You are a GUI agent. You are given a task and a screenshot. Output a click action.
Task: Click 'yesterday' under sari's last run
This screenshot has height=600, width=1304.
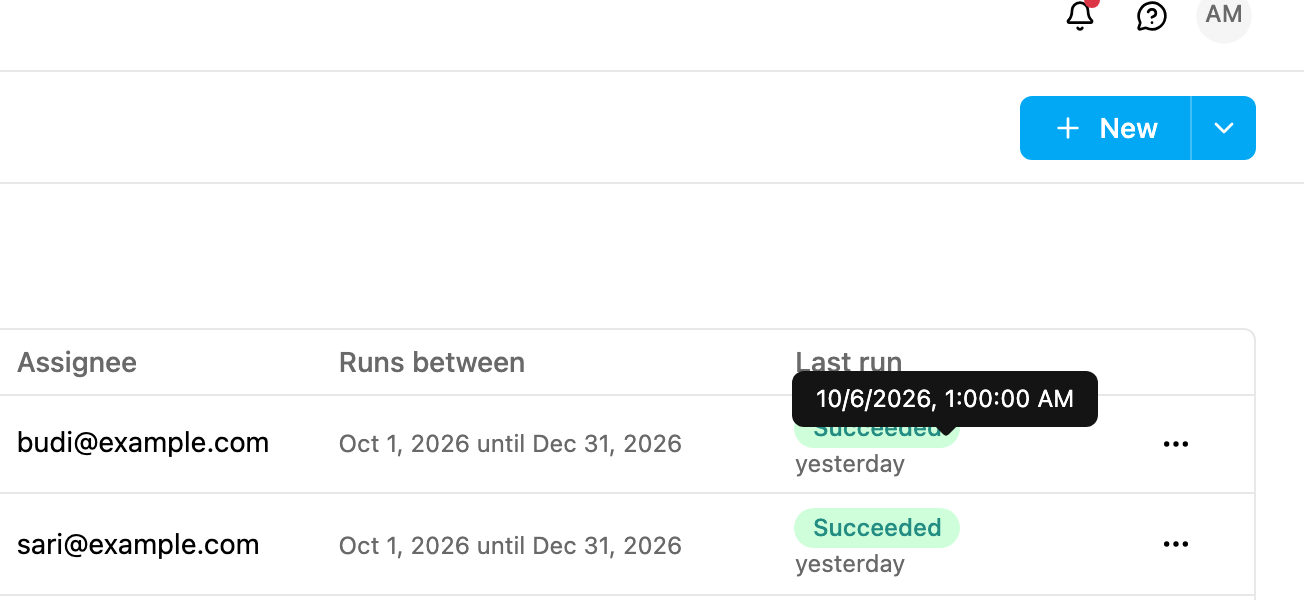(850, 564)
